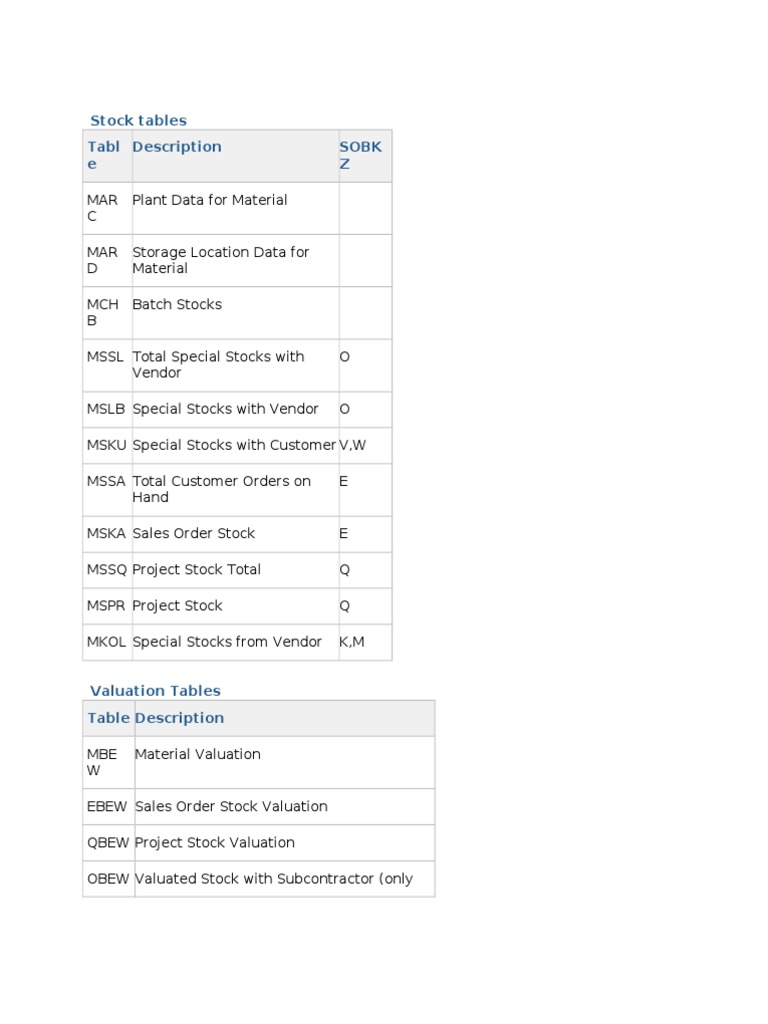Viewport: 768px width, 1024px height.
Task: Click the MSSQ table name cell
Action: pos(107,569)
